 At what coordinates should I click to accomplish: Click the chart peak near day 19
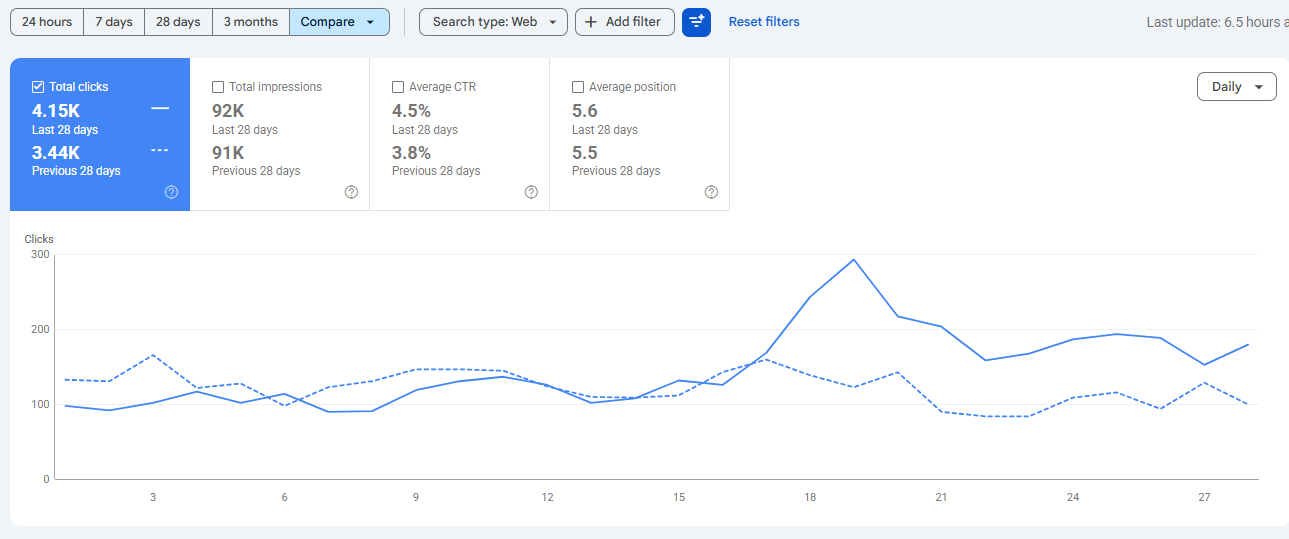point(853,260)
